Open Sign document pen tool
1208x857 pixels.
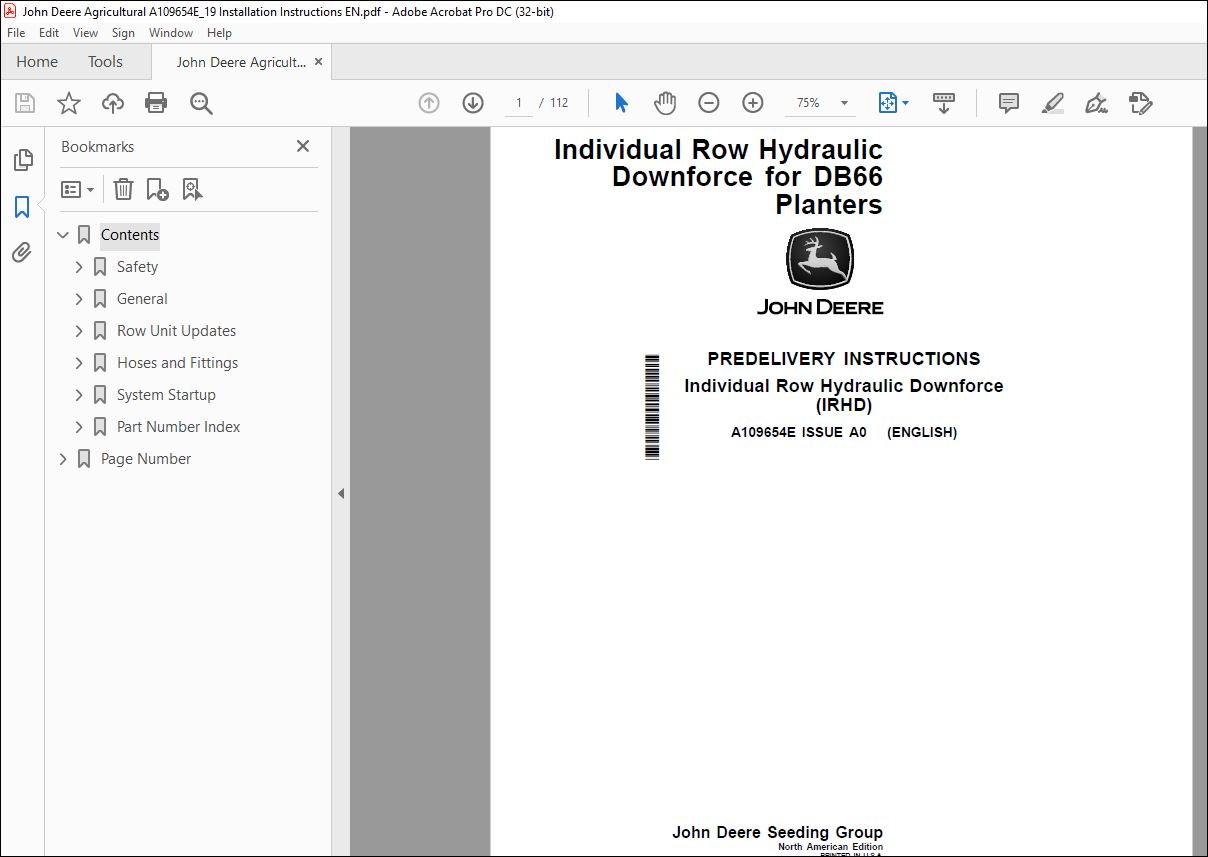pos(1096,103)
